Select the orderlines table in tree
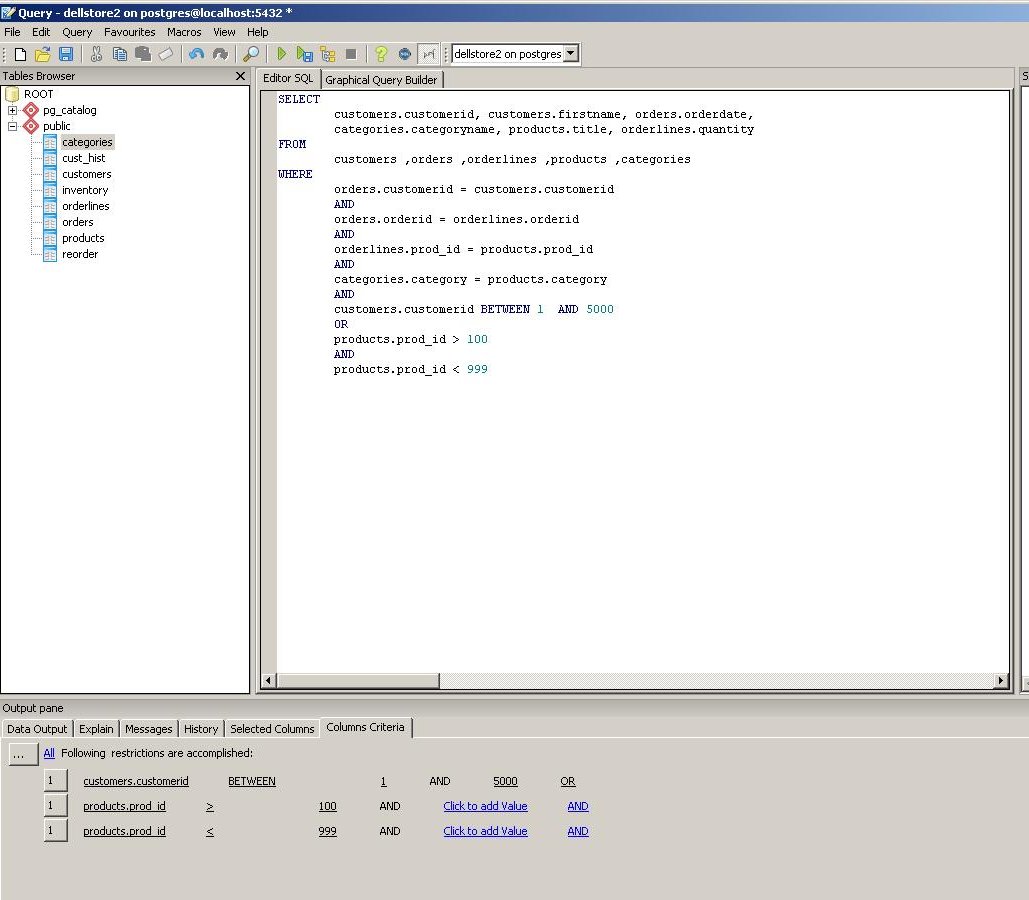 point(86,206)
